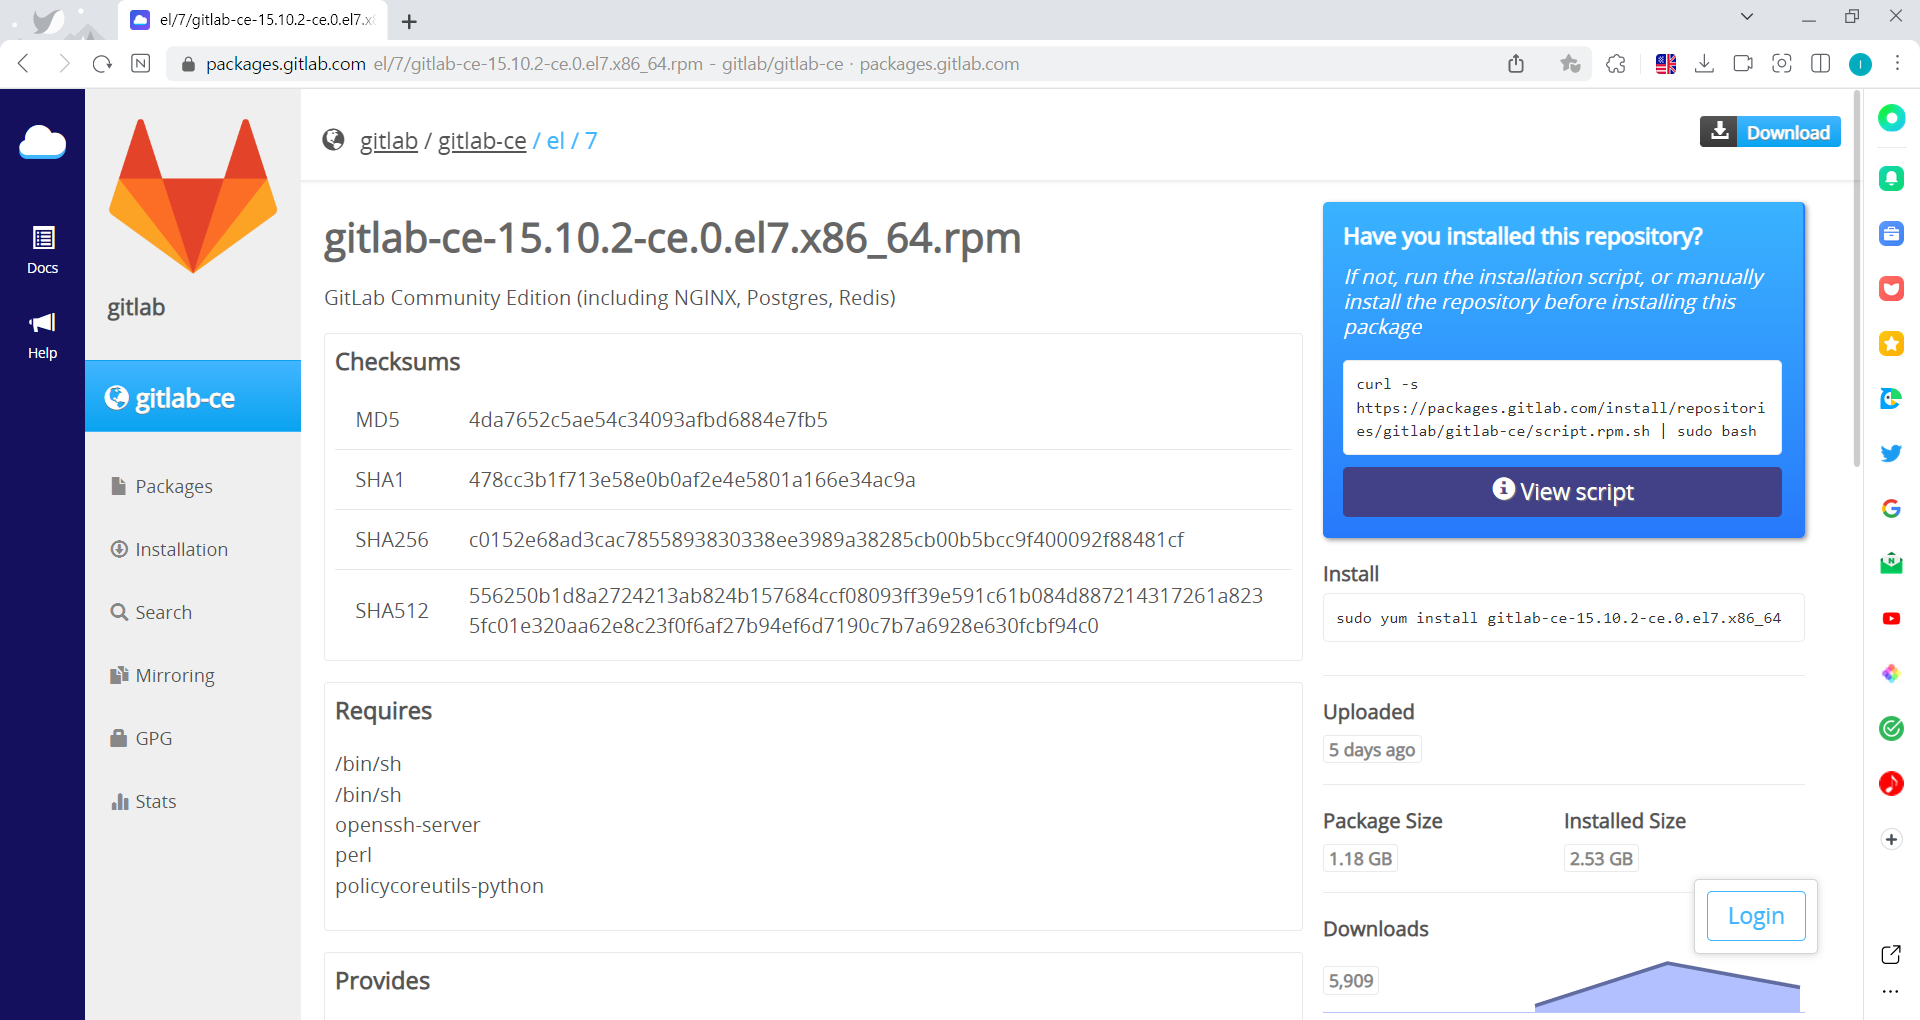
Task: Open the Docs page icon
Action: pos(43,250)
